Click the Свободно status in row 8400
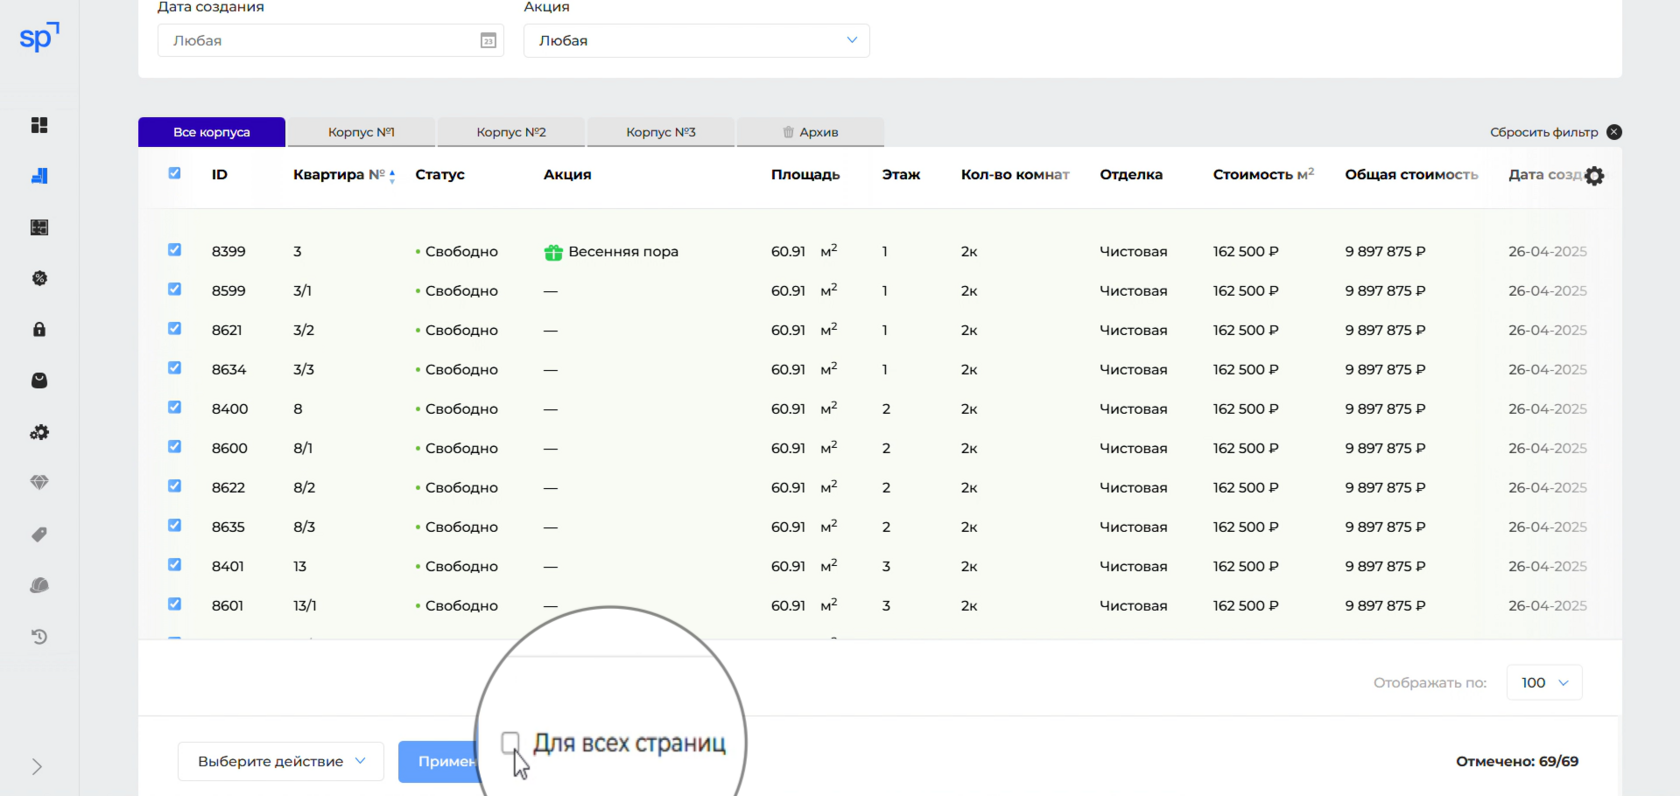The width and height of the screenshot is (1680, 796). 461,409
